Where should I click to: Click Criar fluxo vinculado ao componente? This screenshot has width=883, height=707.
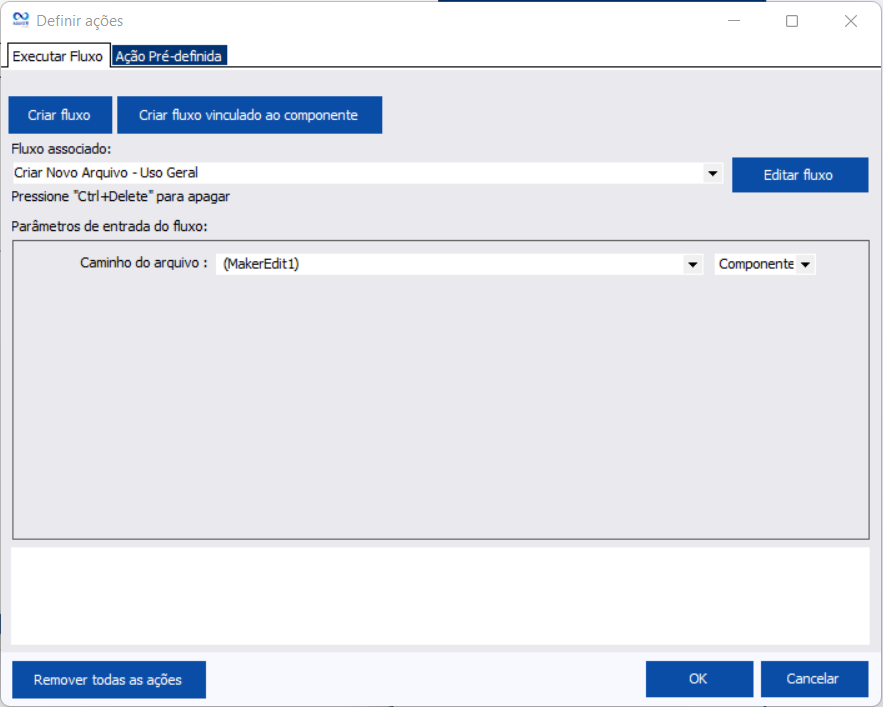tap(248, 115)
